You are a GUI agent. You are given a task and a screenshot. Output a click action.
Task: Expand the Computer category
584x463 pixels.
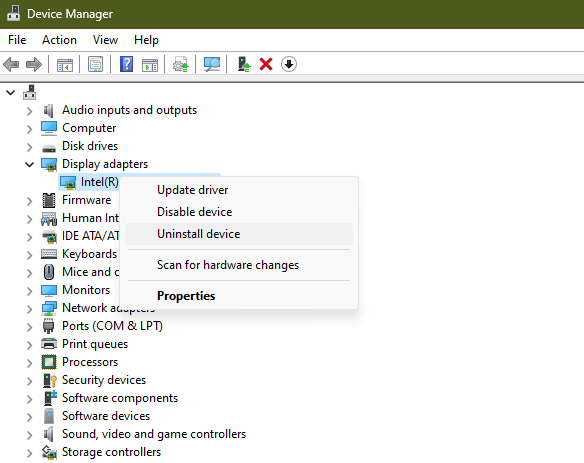click(x=29, y=129)
